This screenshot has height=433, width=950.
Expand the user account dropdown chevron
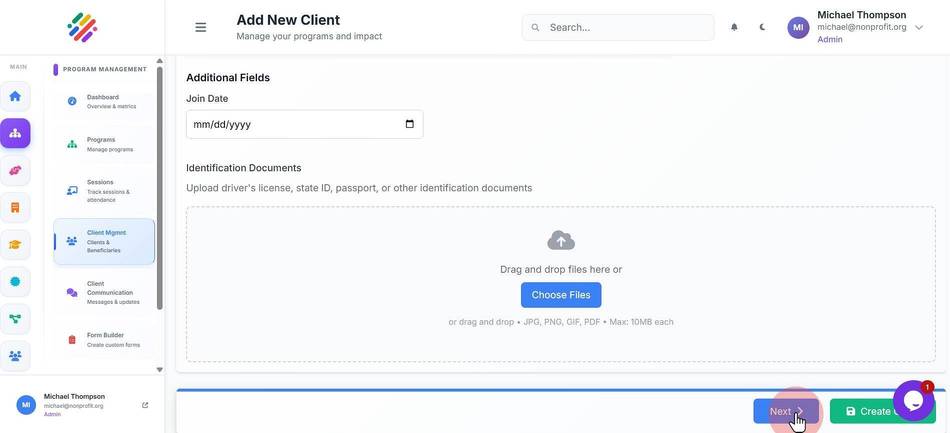click(x=918, y=27)
